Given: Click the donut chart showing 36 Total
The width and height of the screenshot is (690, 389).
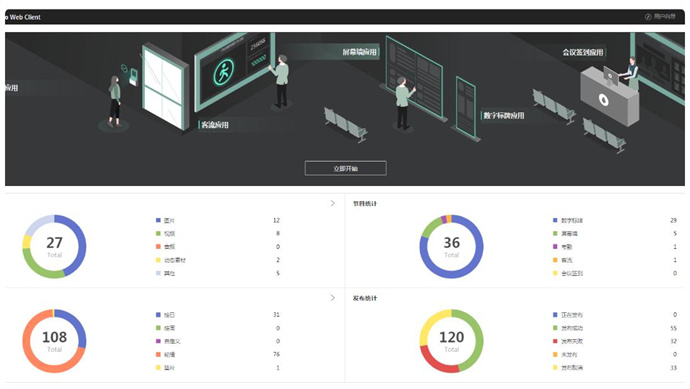Looking at the screenshot, I should coord(451,246).
